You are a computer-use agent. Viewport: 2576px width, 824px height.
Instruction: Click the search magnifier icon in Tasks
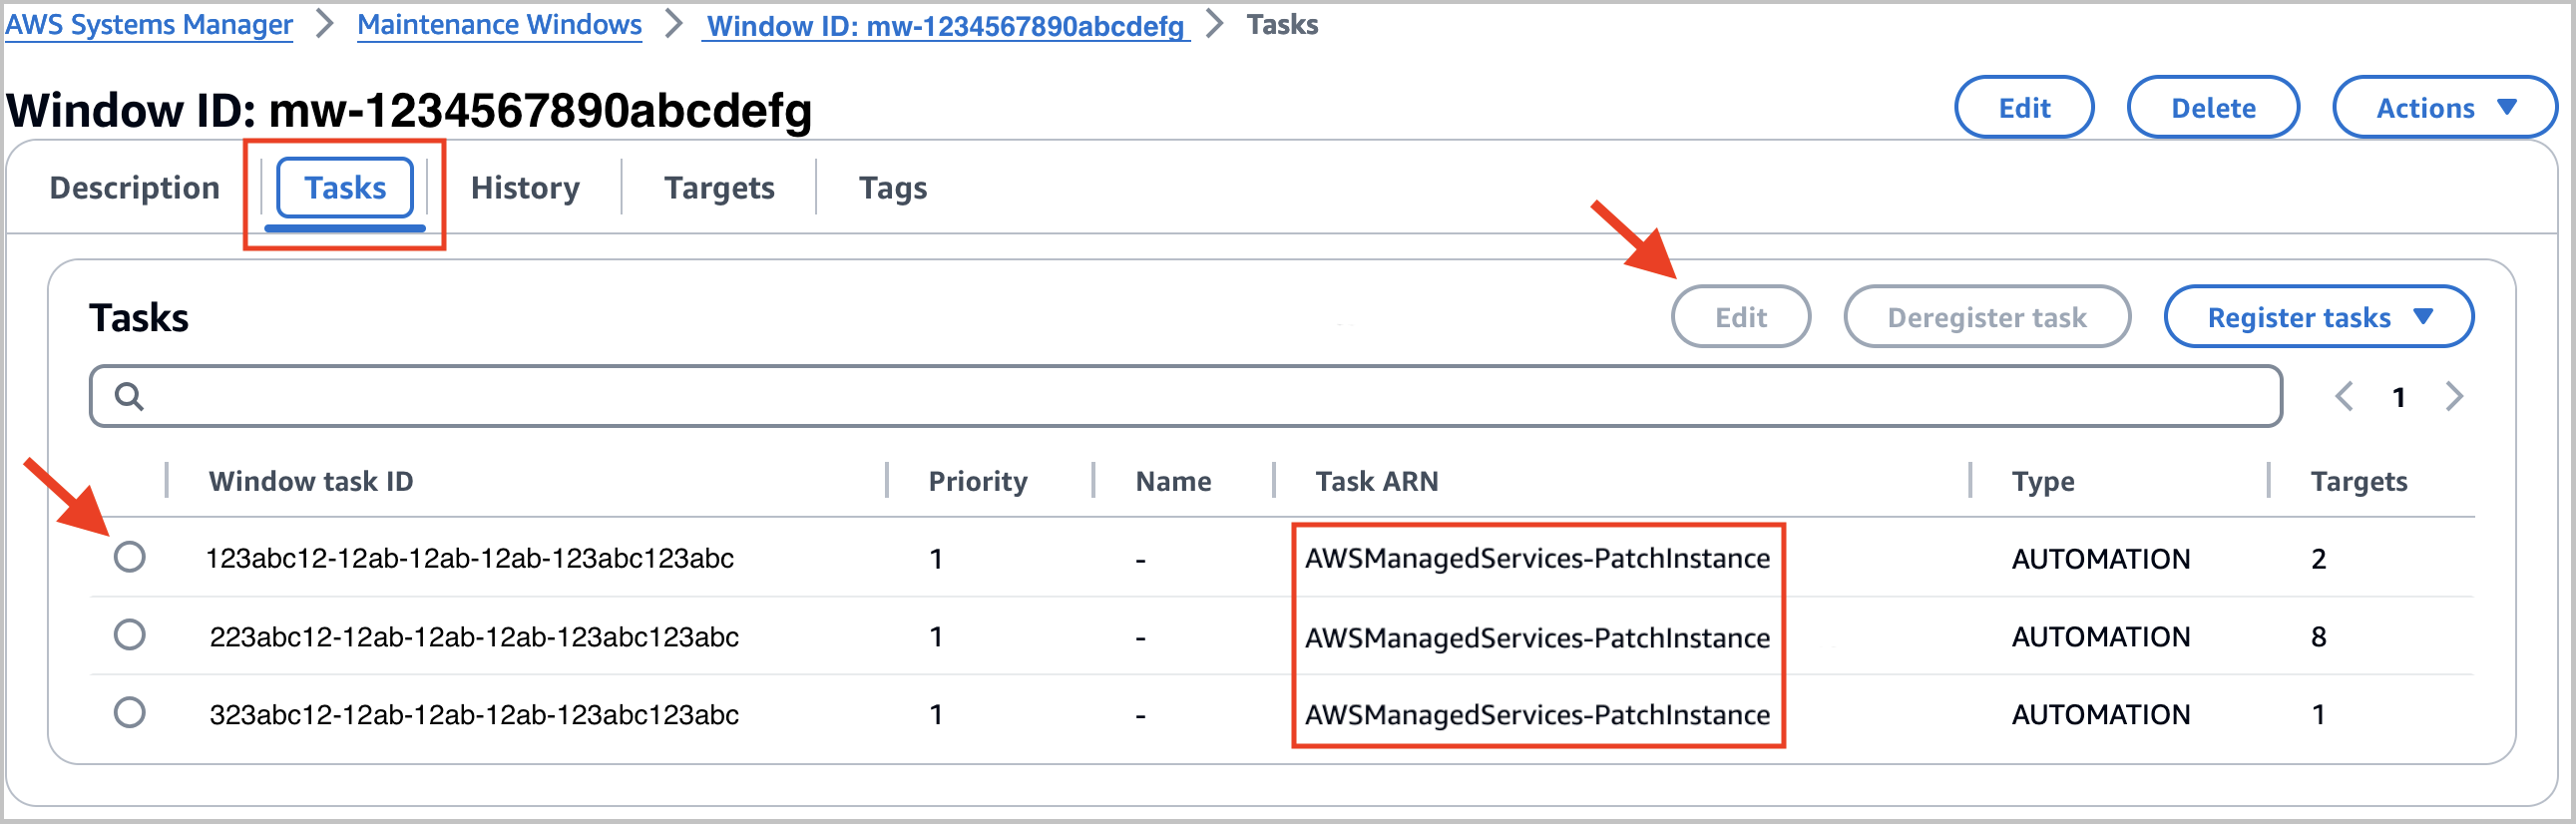(x=129, y=397)
